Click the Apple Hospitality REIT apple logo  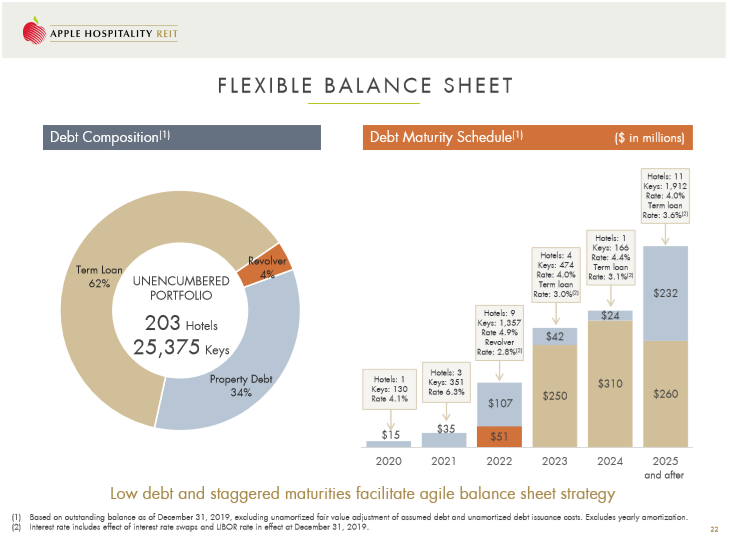33,31
